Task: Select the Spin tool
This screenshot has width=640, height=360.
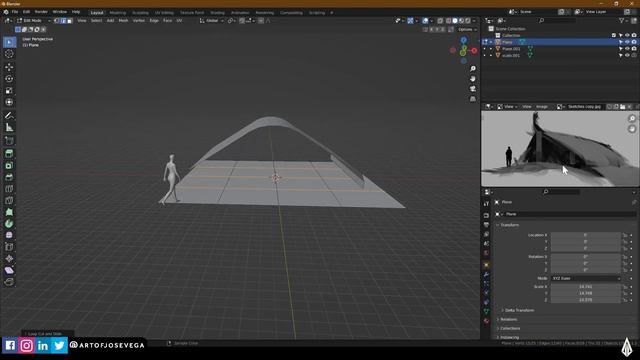Action: (x=9, y=224)
